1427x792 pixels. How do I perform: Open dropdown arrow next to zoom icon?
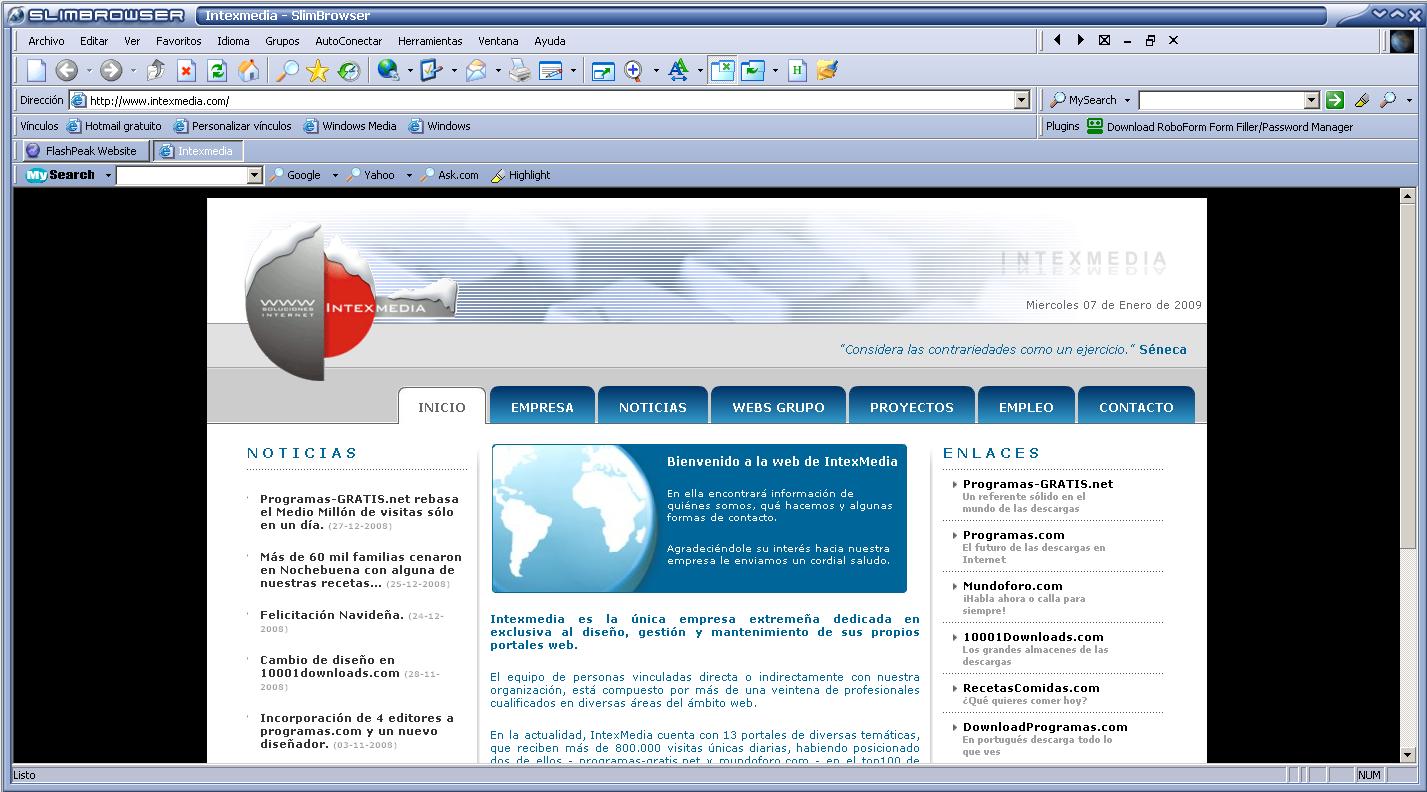tap(656, 71)
